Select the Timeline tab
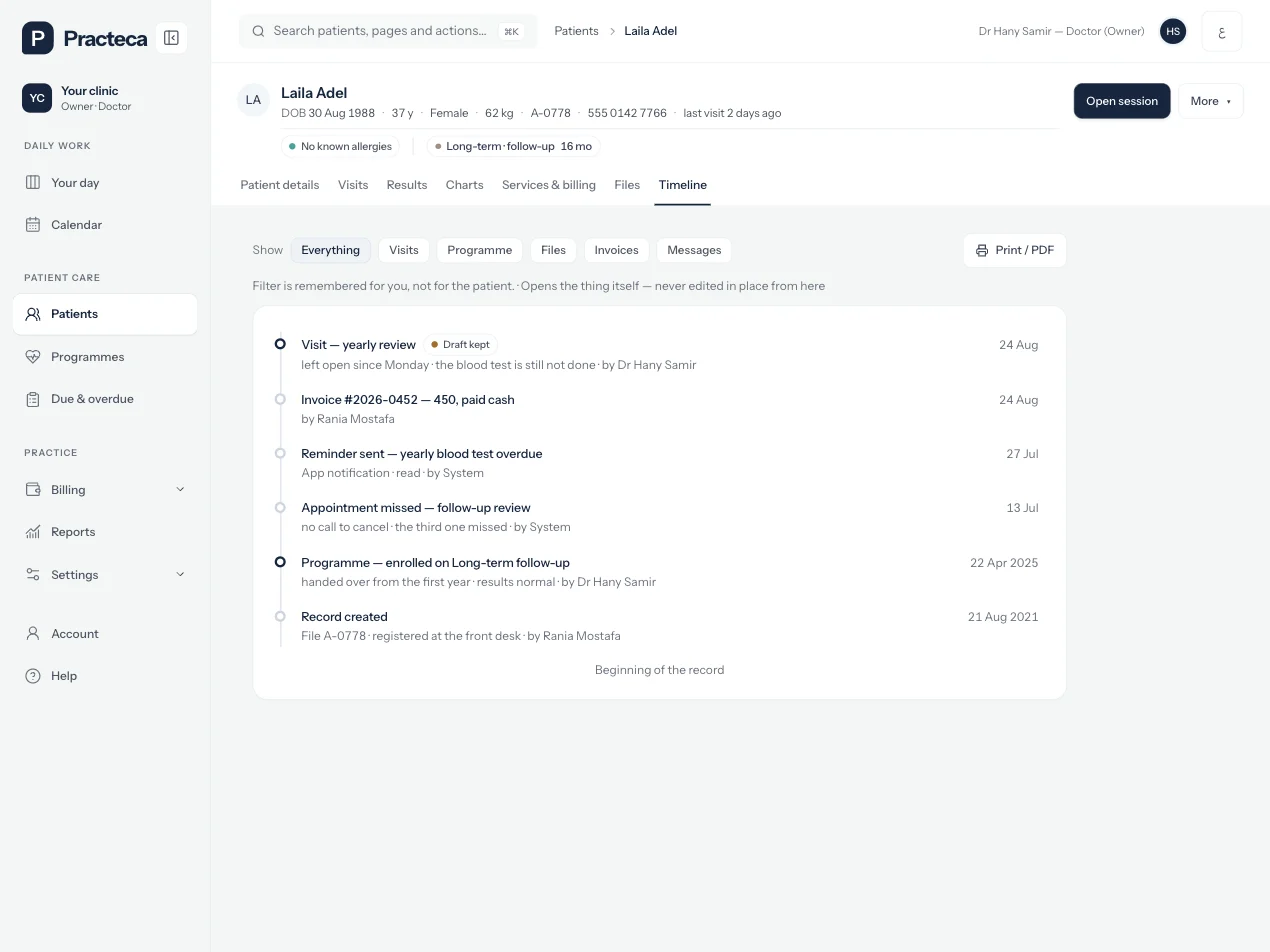1270x952 pixels. click(683, 185)
